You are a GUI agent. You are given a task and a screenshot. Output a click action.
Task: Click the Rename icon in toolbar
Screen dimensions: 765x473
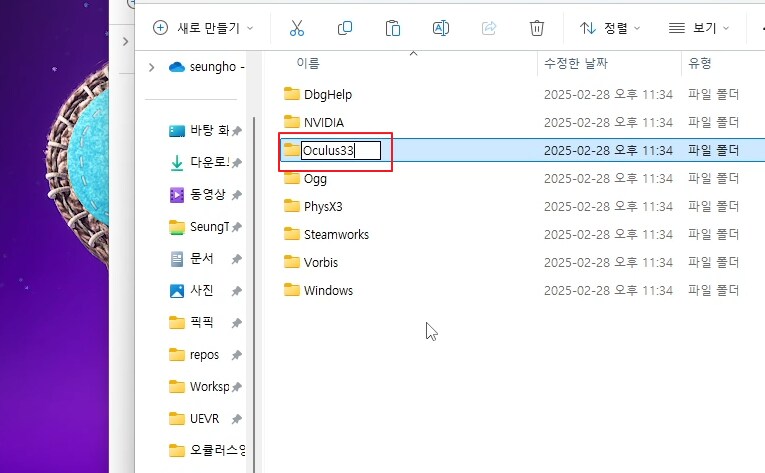pyautogui.click(x=441, y=28)
